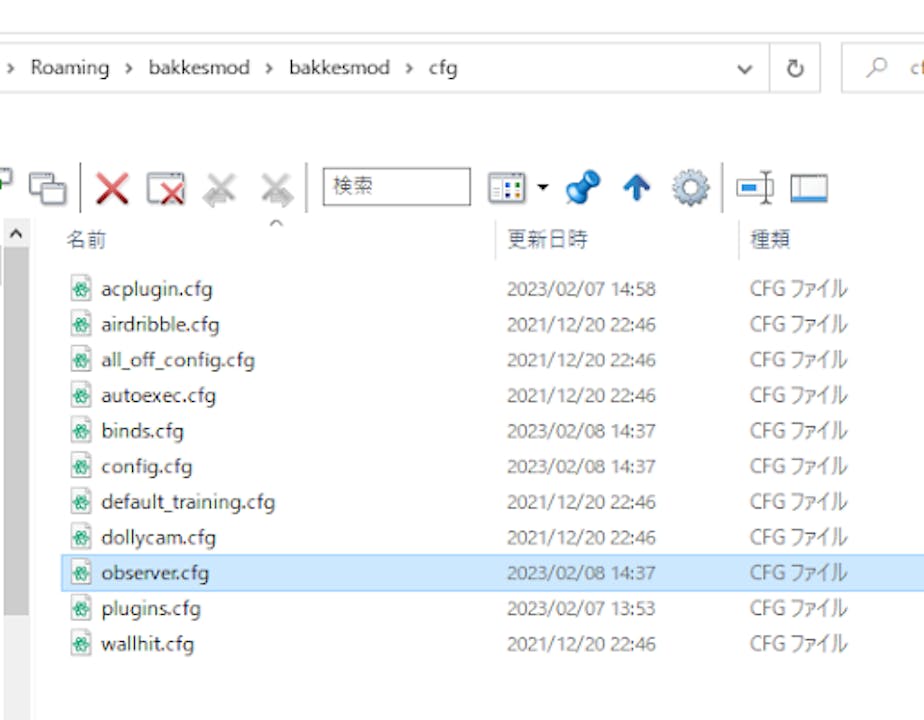Expand the chevron after bakkesmod in path
Viewport: 924px width, 720px height.
269,68
